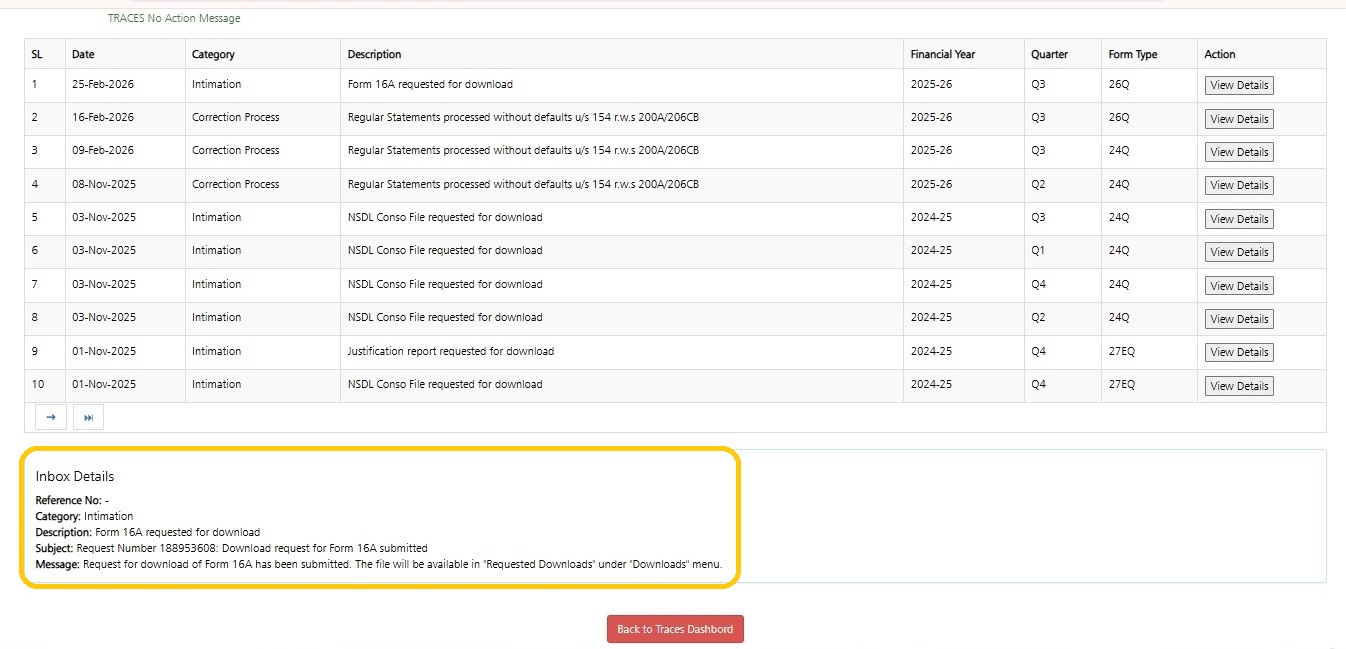Select the Inbox Details heading text
The image size is (1346, 649).
tap(75, 477)
